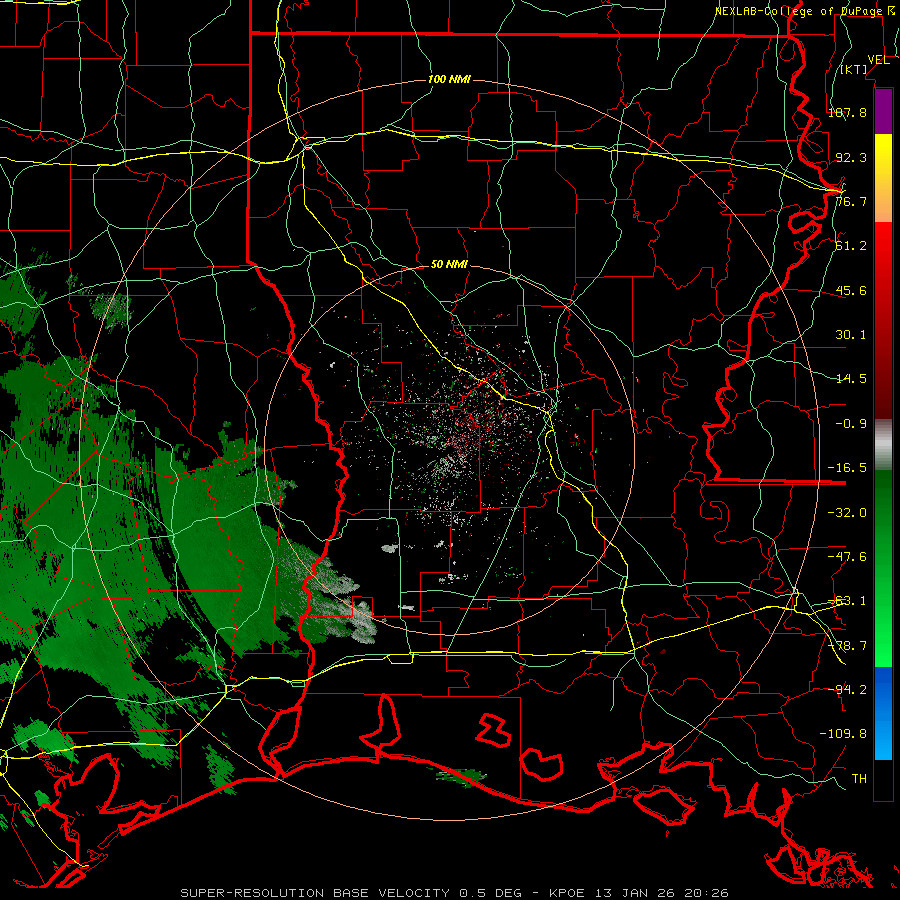Click the 30.1 legend value

(851, 335)
